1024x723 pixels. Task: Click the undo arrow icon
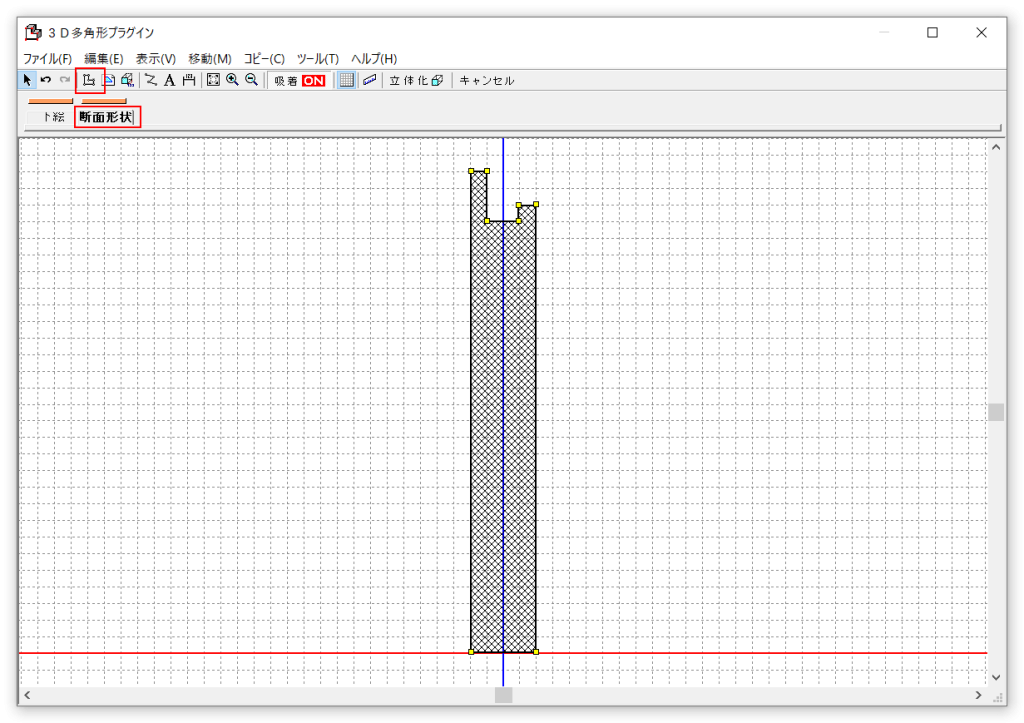(46, 80)
